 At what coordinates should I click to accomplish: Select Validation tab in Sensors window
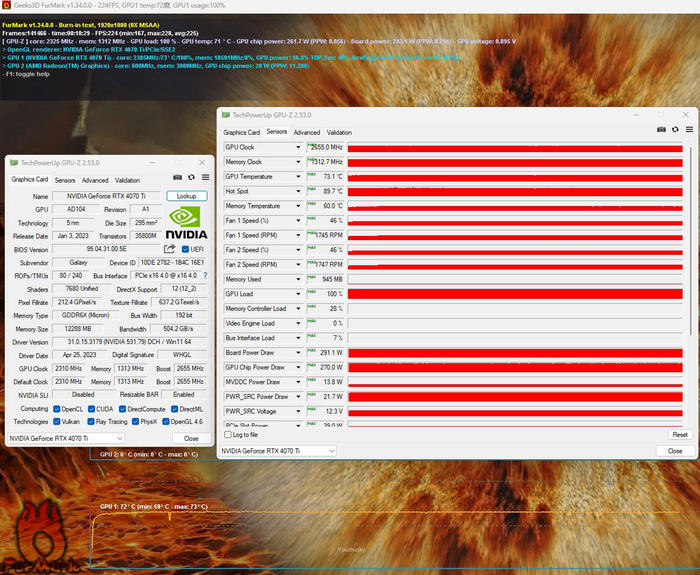coord(339,133)
